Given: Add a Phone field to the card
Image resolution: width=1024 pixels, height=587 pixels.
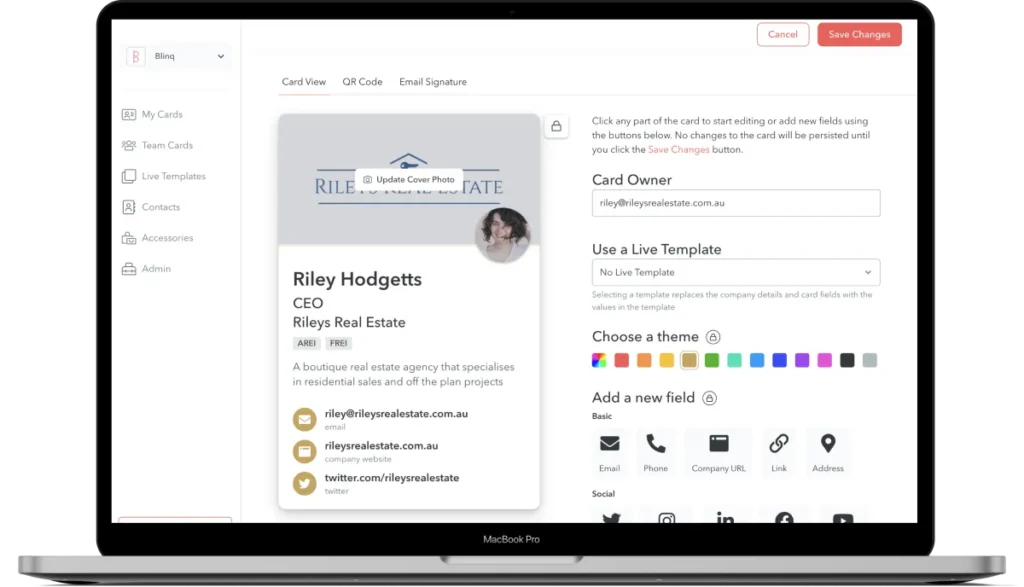Looking at the screenshot, I should click(656, 450).
